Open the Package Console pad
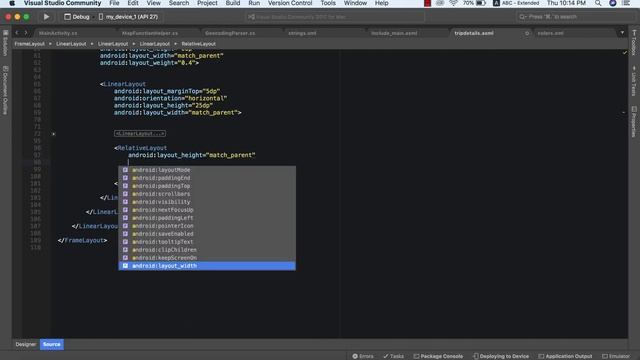640x360 pixels. tap(438, 356)
